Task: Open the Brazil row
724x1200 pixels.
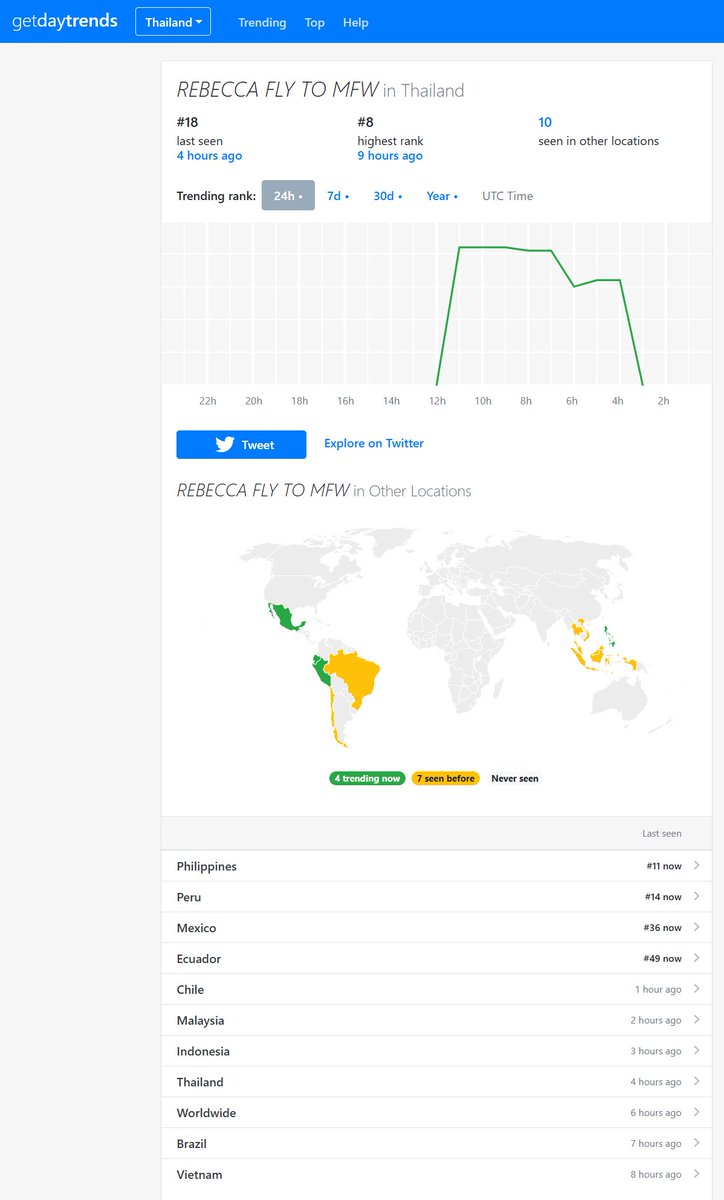Action: coord(436,1144)
